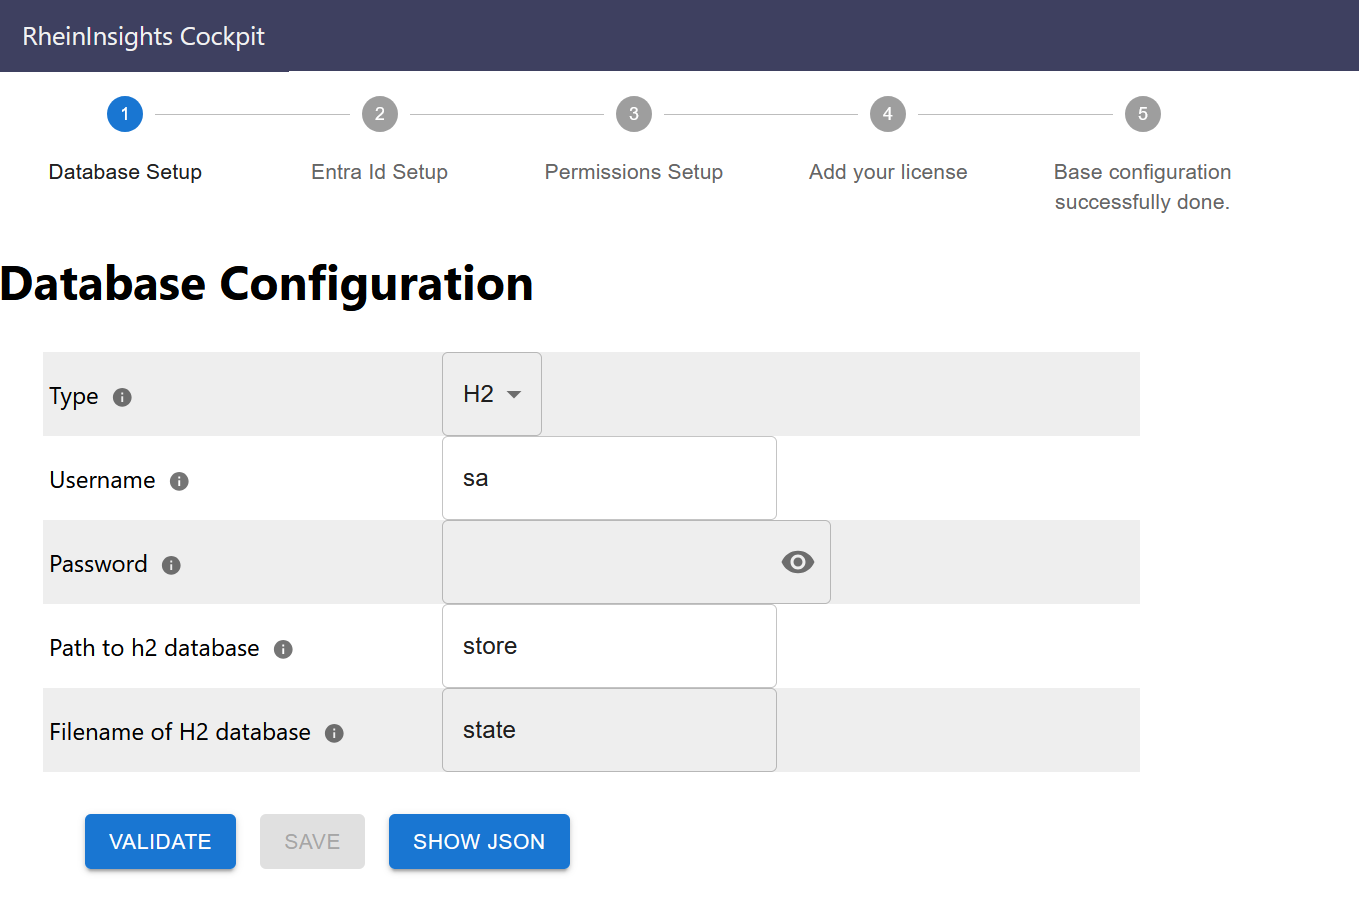Focus the Username field containing sa
The width and height of the screenshot is (1359, 922).
(x=609, y=478)
